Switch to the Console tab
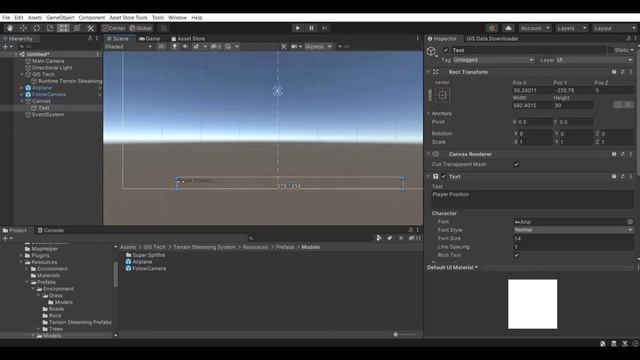This screenshot has width=640, height=360. tap(51, 230)
